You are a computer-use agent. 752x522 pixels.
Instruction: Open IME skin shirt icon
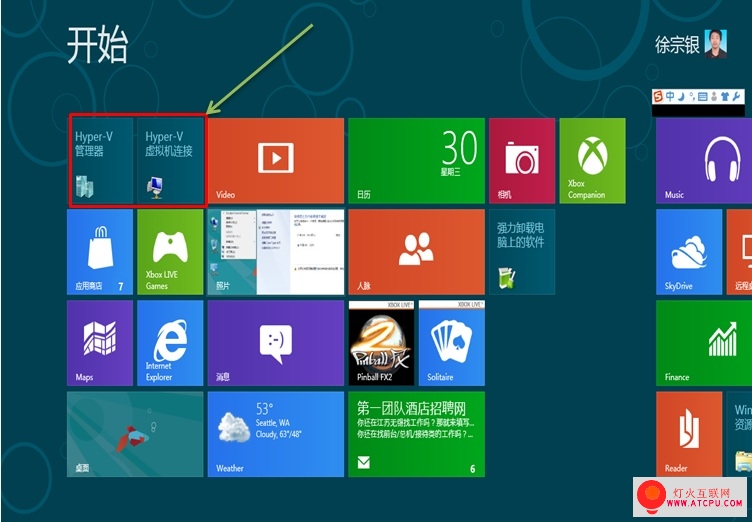tap(725, 96)
